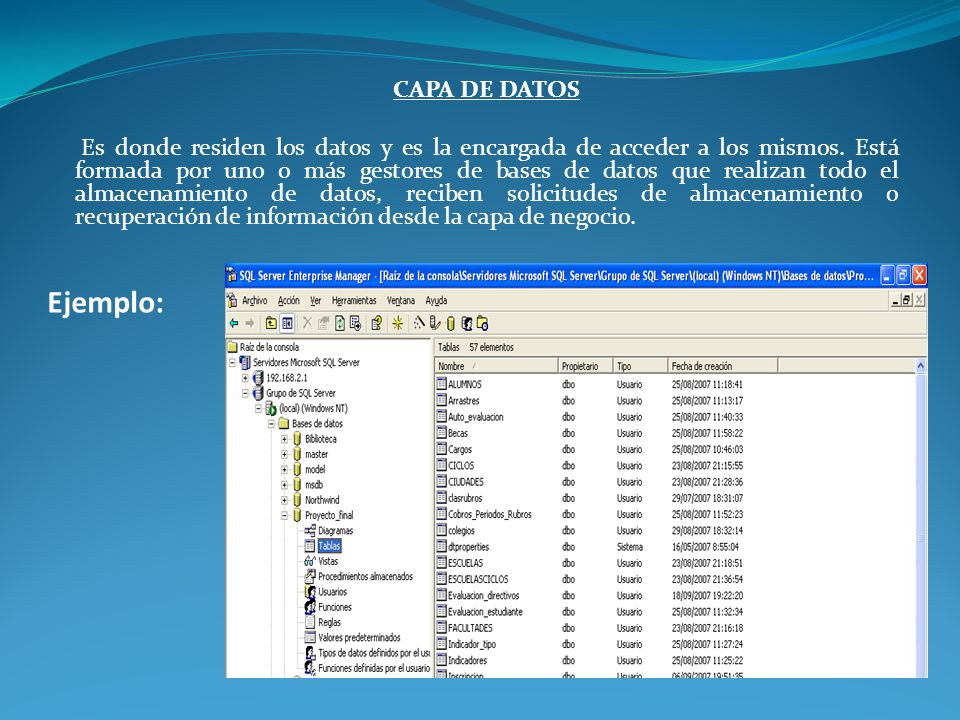Screen dimensions: 960x720
Task: Sort tables by the Propietario column header
Action: 586,366
